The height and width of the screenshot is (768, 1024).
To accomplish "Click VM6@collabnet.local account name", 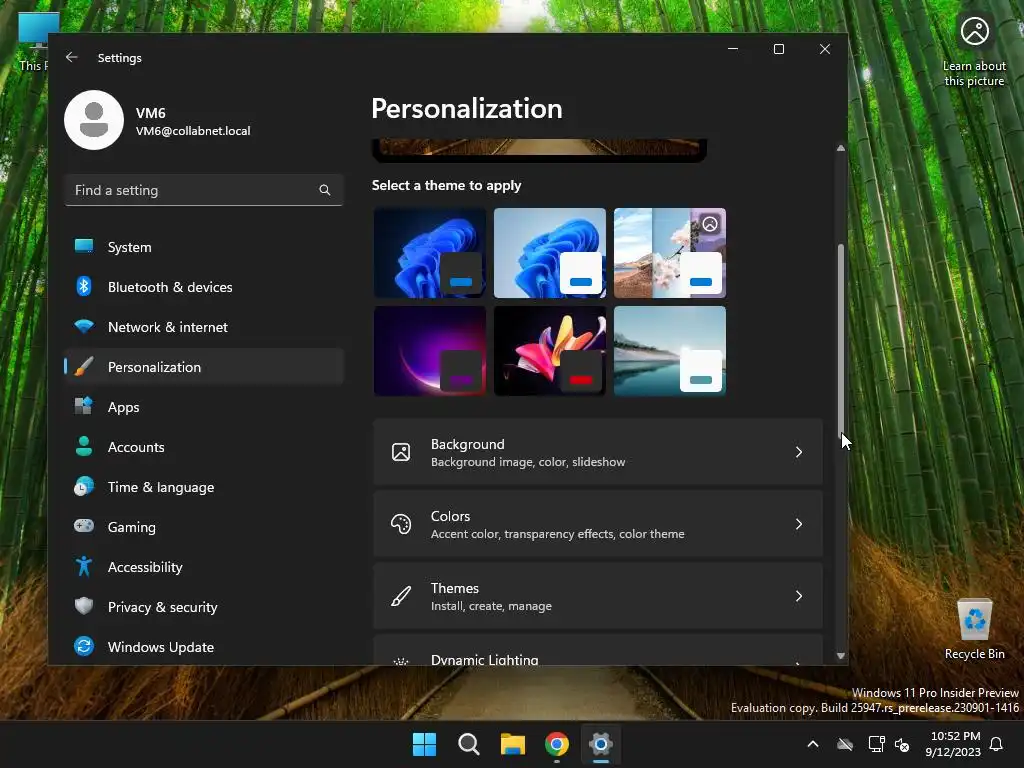I will (x=193, y=131).
